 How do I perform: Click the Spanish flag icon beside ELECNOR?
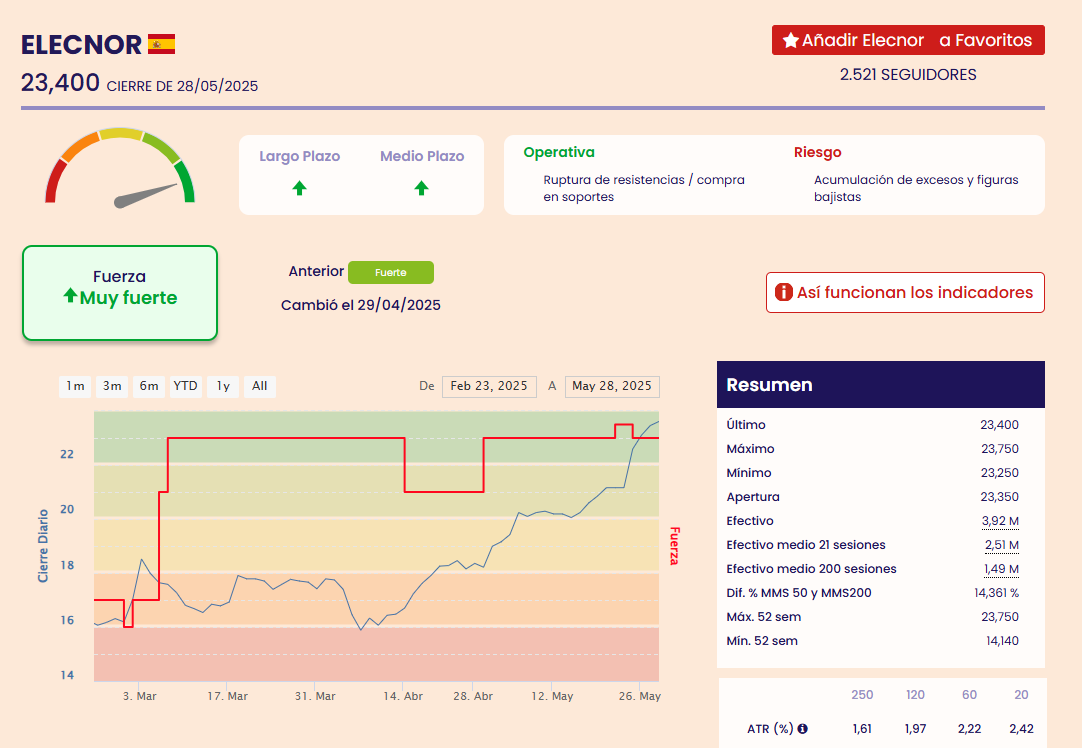(x=161, y=44)
